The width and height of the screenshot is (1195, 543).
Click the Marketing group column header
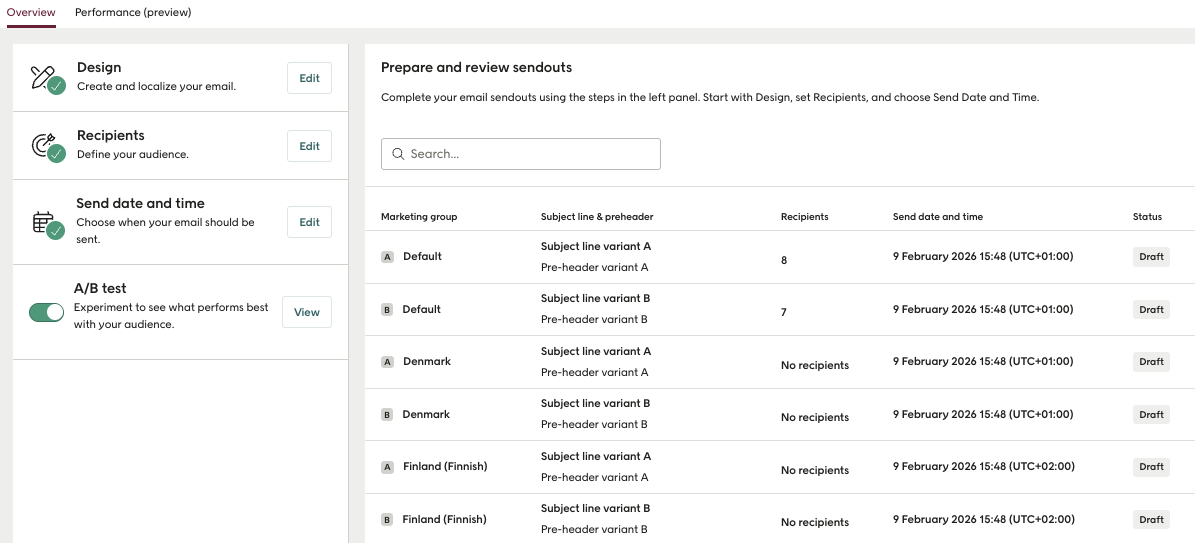point(419,217)
